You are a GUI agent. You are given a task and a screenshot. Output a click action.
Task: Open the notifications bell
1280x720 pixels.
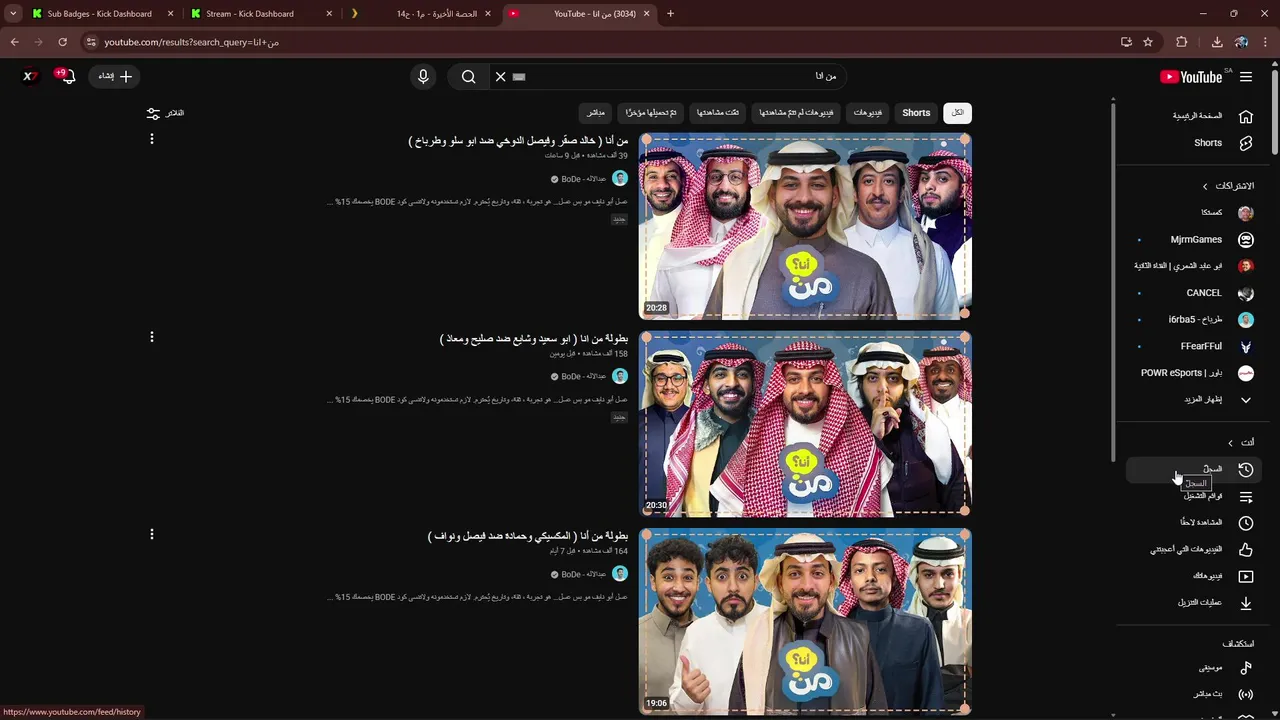67,77
